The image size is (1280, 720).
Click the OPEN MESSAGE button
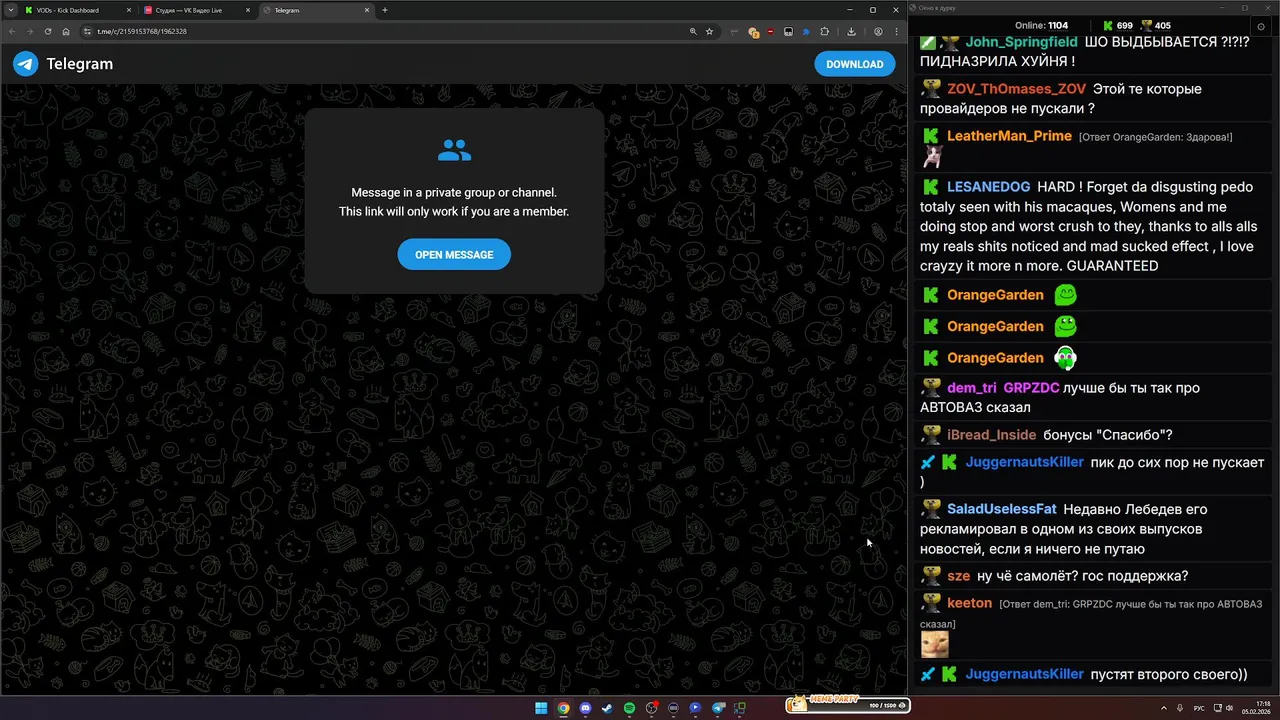[454, 254]
